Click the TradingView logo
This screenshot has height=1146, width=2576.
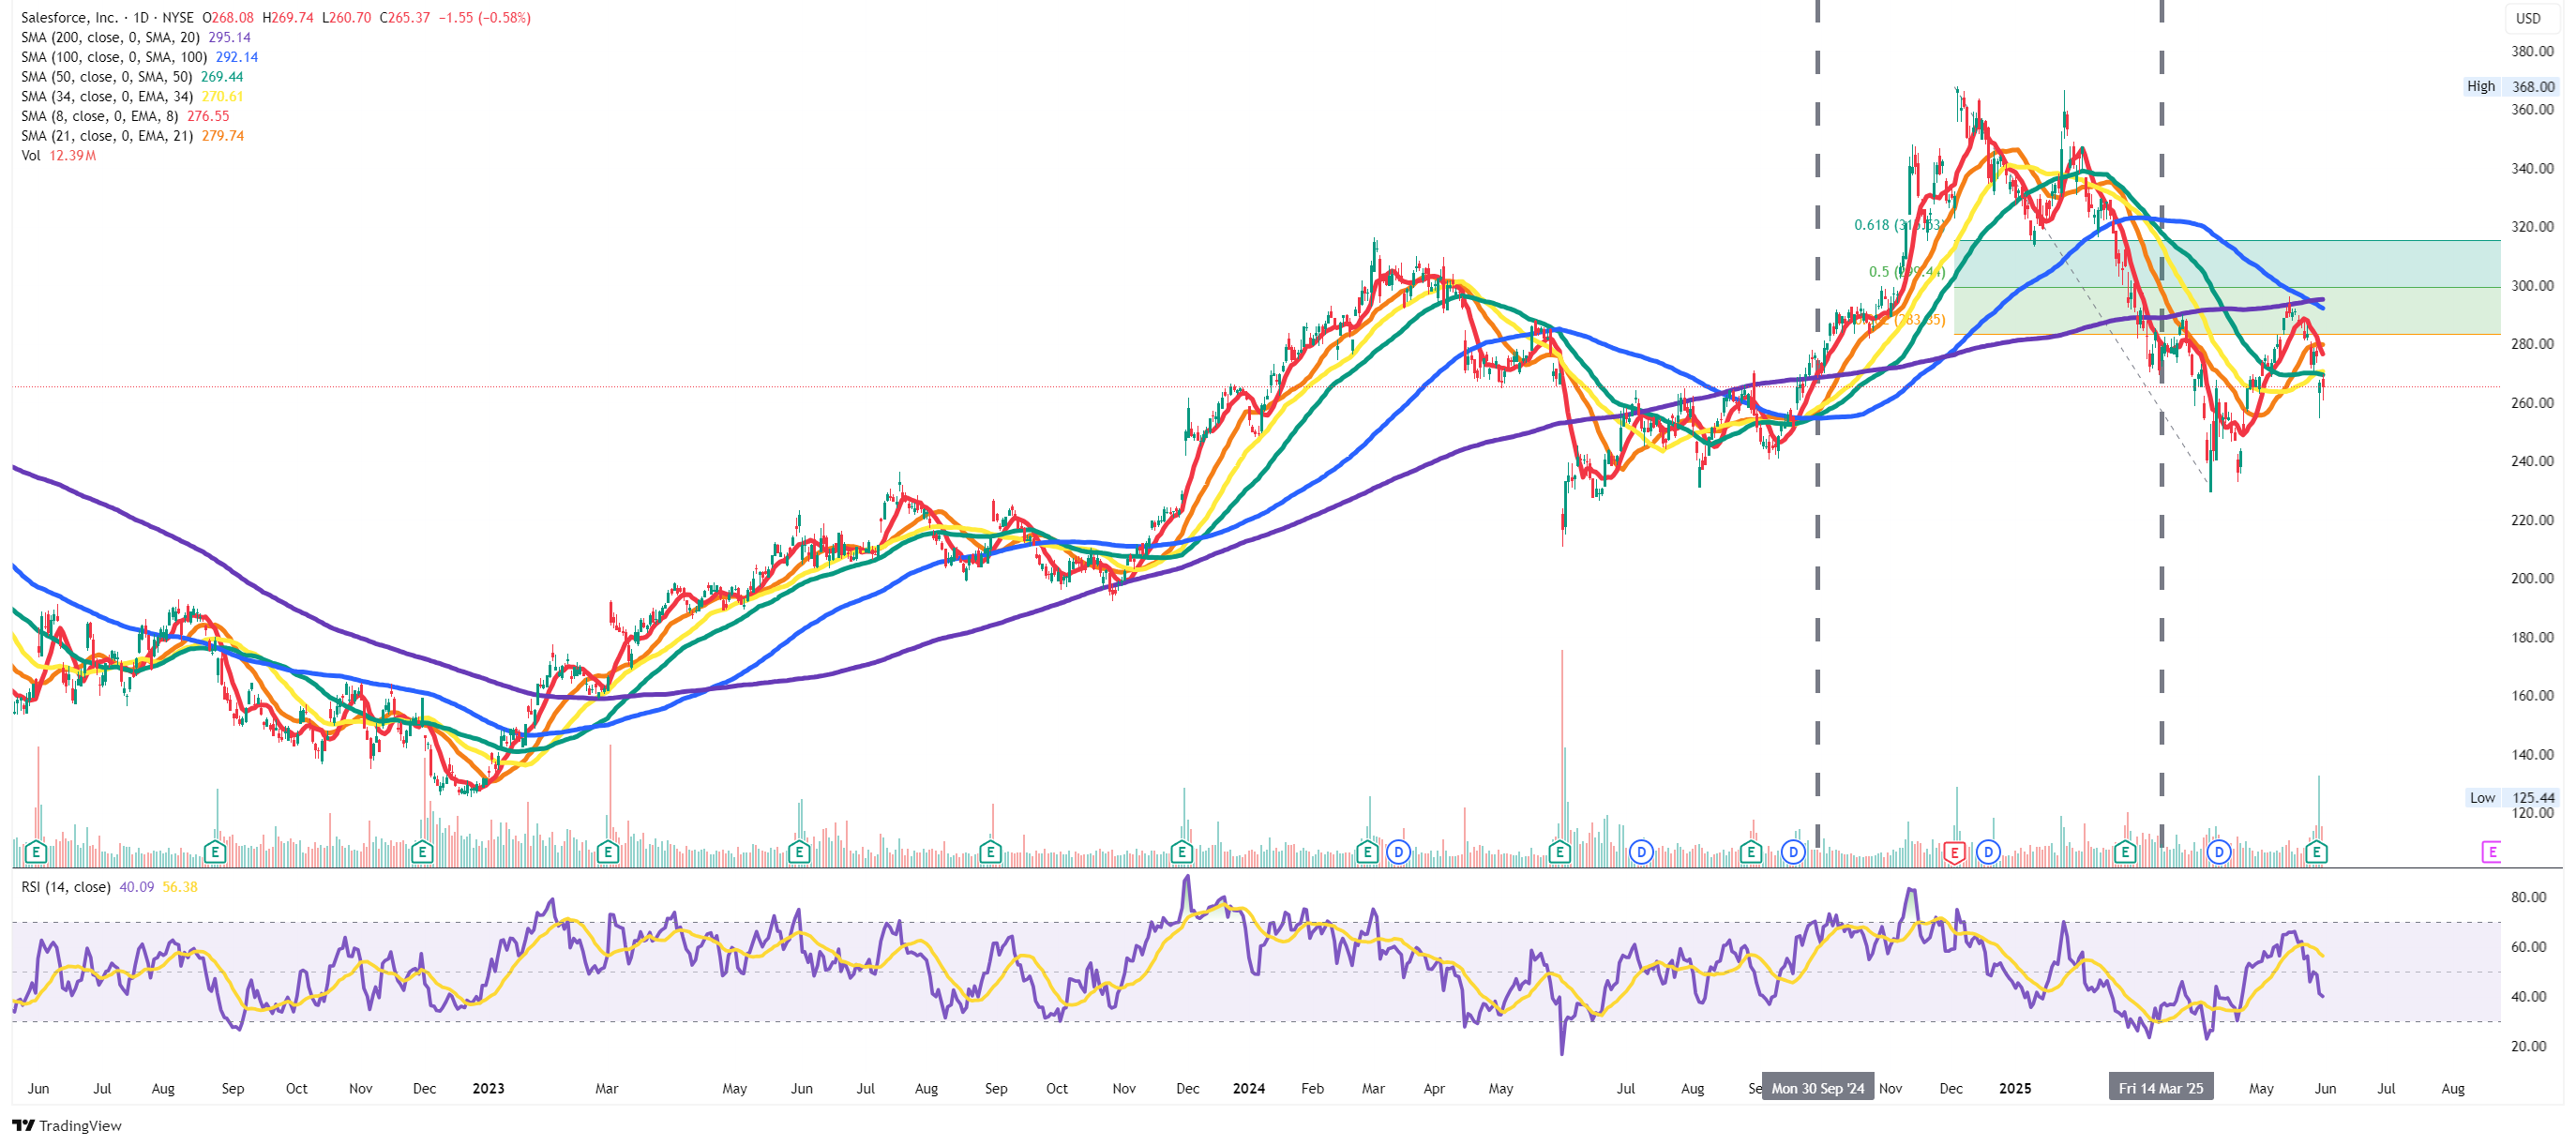pos(66,1126)
